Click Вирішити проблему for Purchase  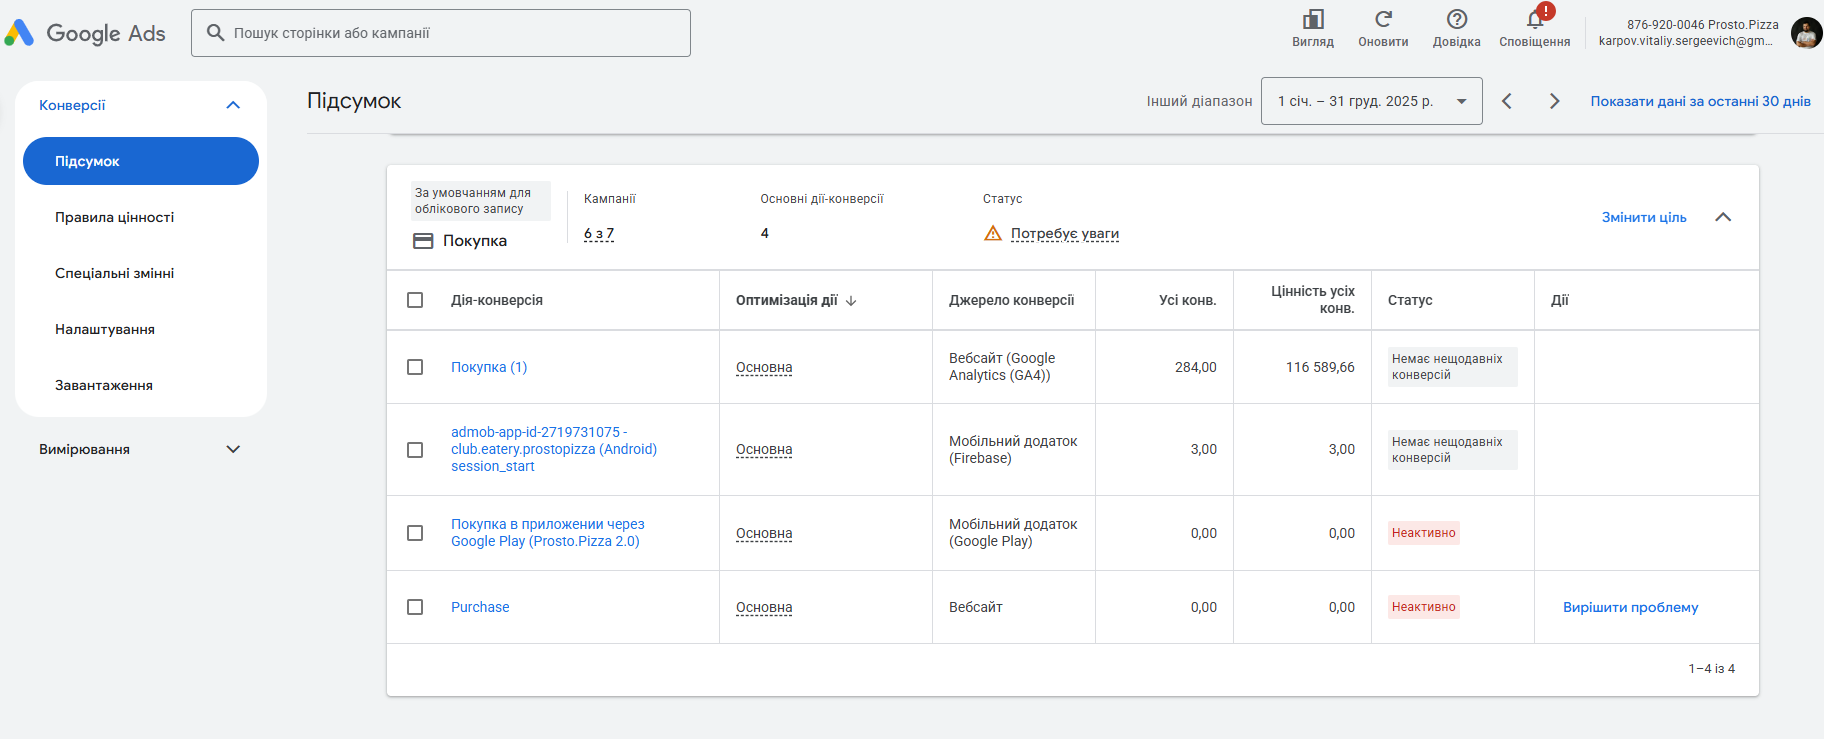1630,607
